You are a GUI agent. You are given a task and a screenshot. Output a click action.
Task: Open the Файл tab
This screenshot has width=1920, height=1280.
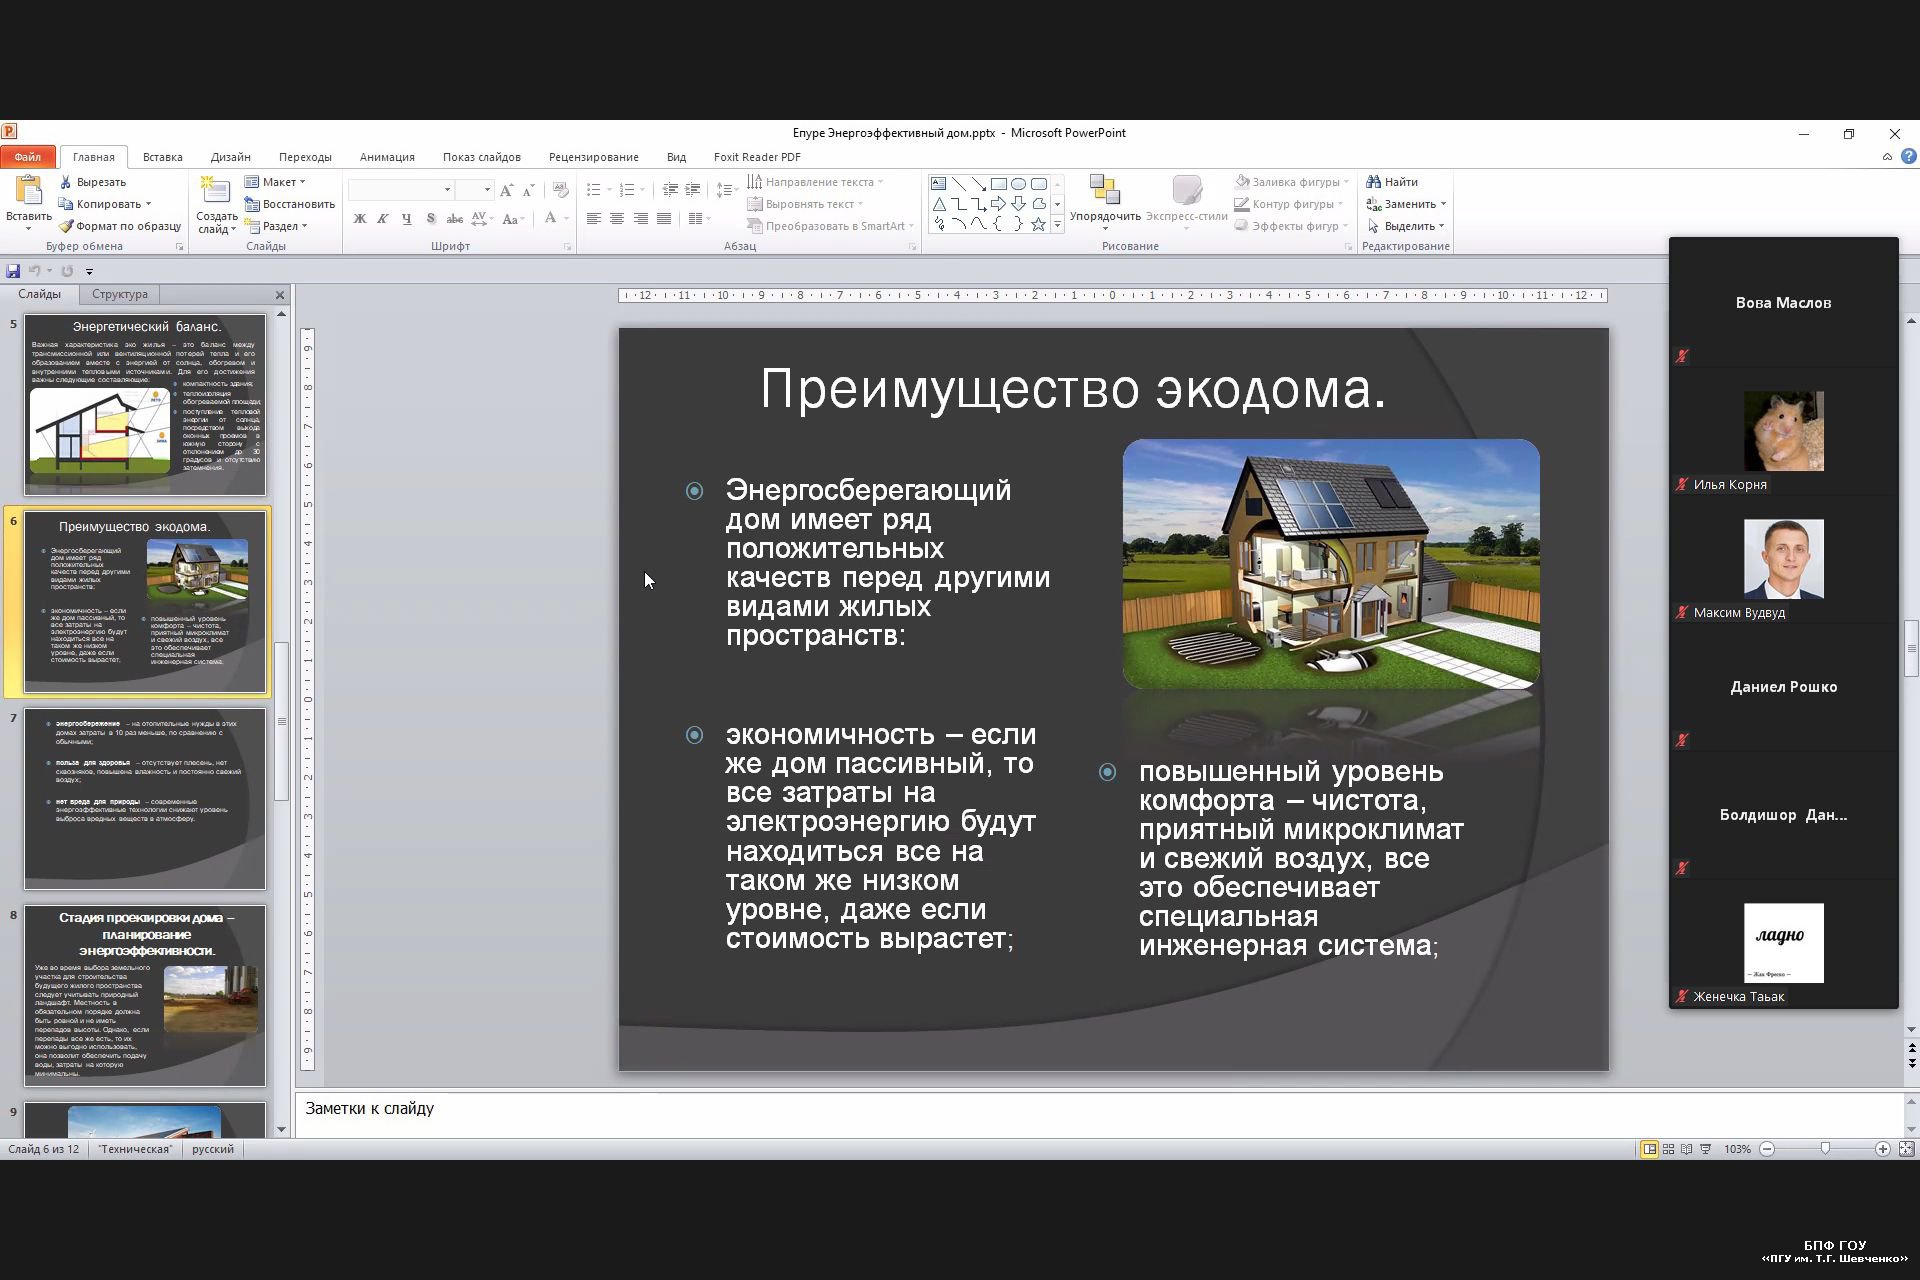point(28,157)
